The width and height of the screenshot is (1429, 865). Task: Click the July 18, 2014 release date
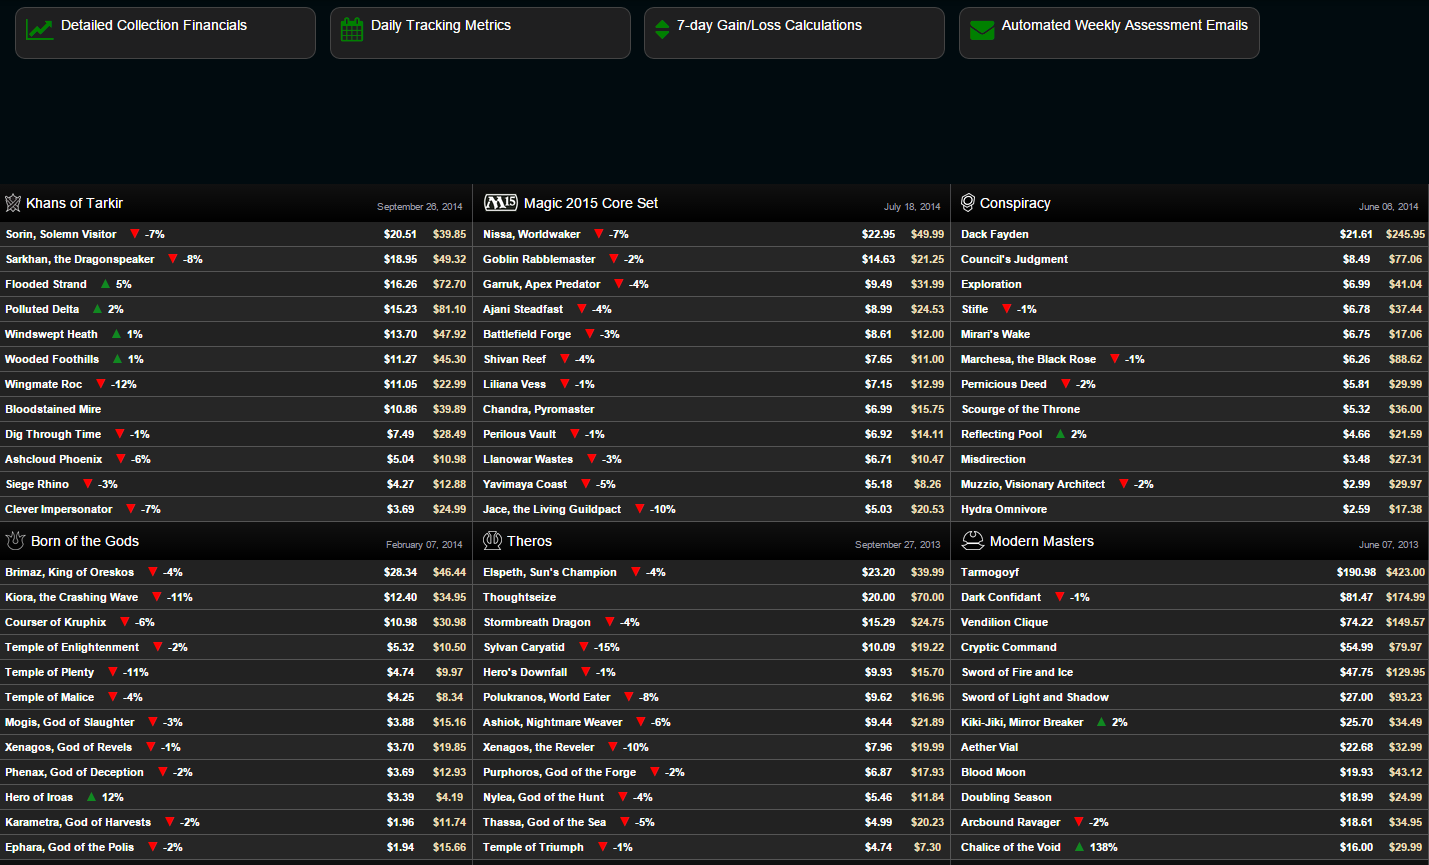coord(912,207)
